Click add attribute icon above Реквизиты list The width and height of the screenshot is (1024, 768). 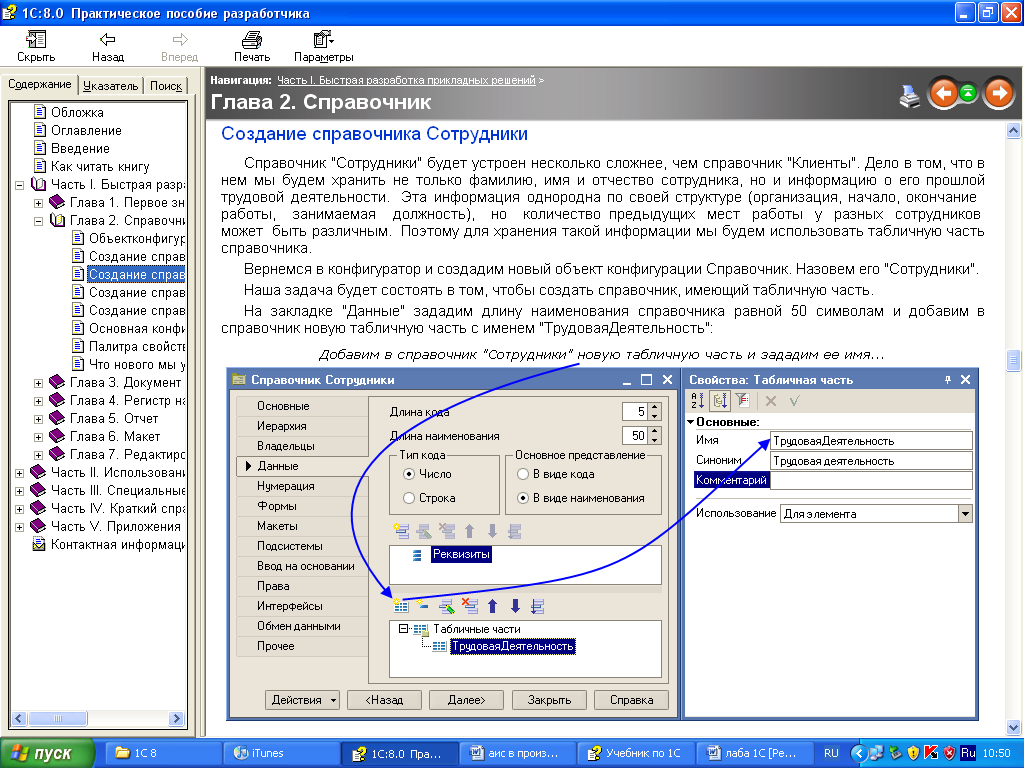tap(401, 531)
